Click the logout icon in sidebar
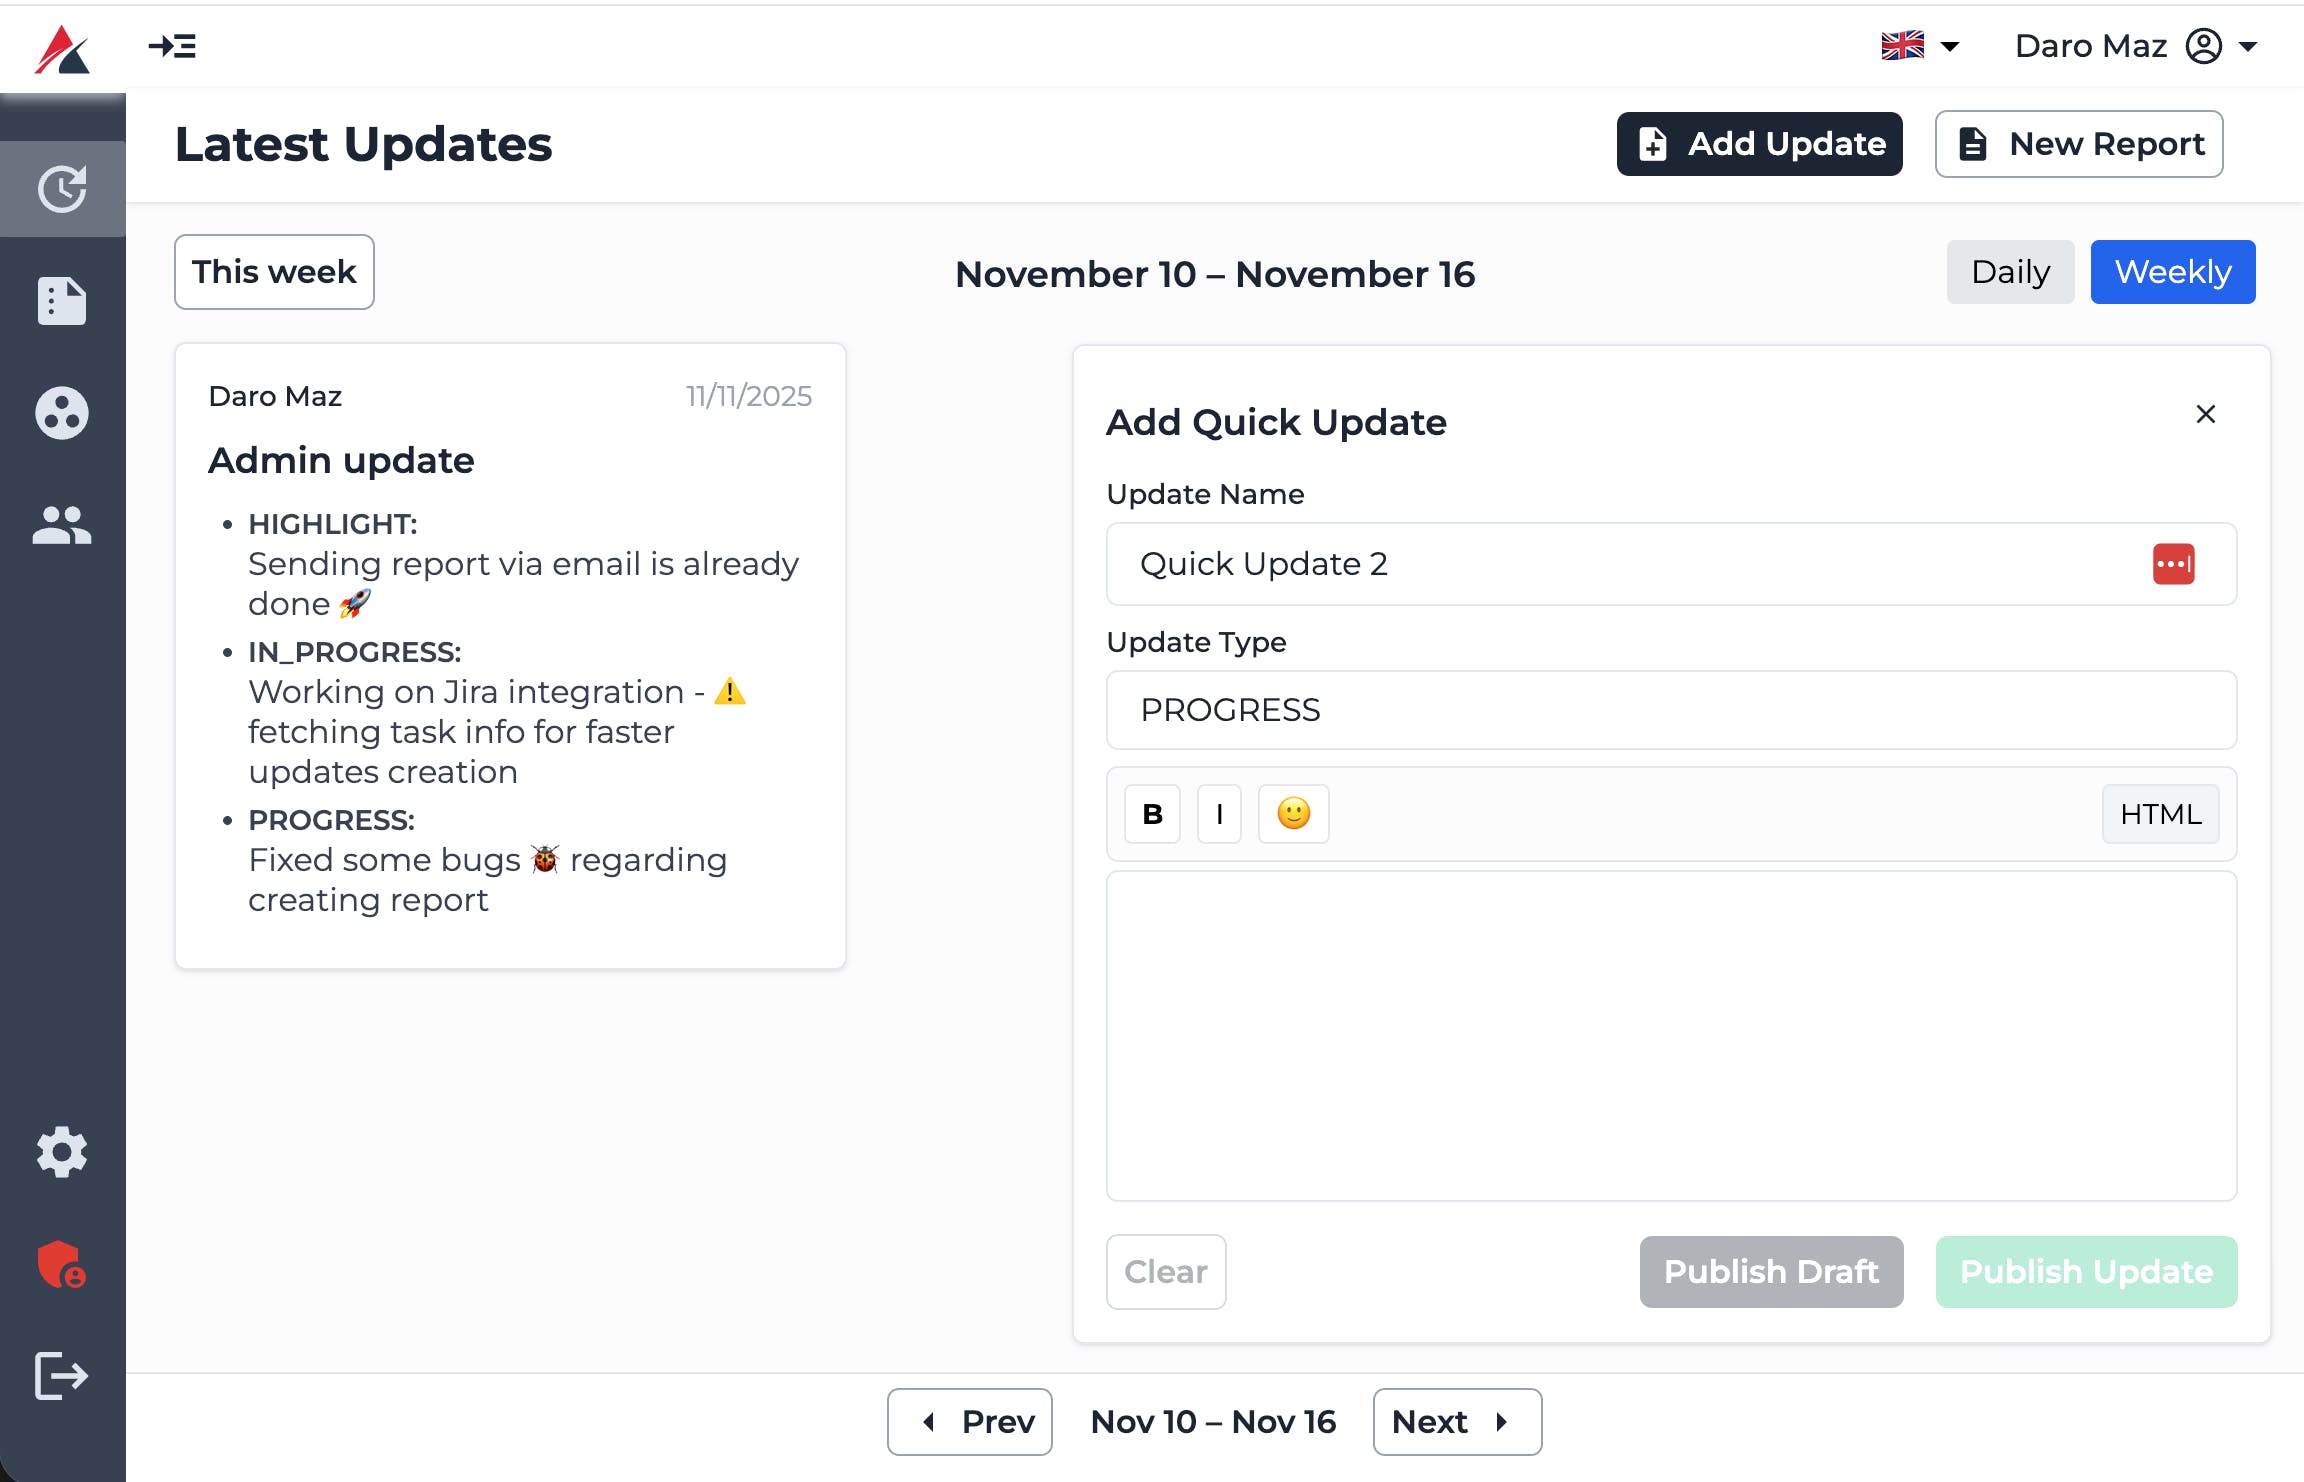 62,1376
